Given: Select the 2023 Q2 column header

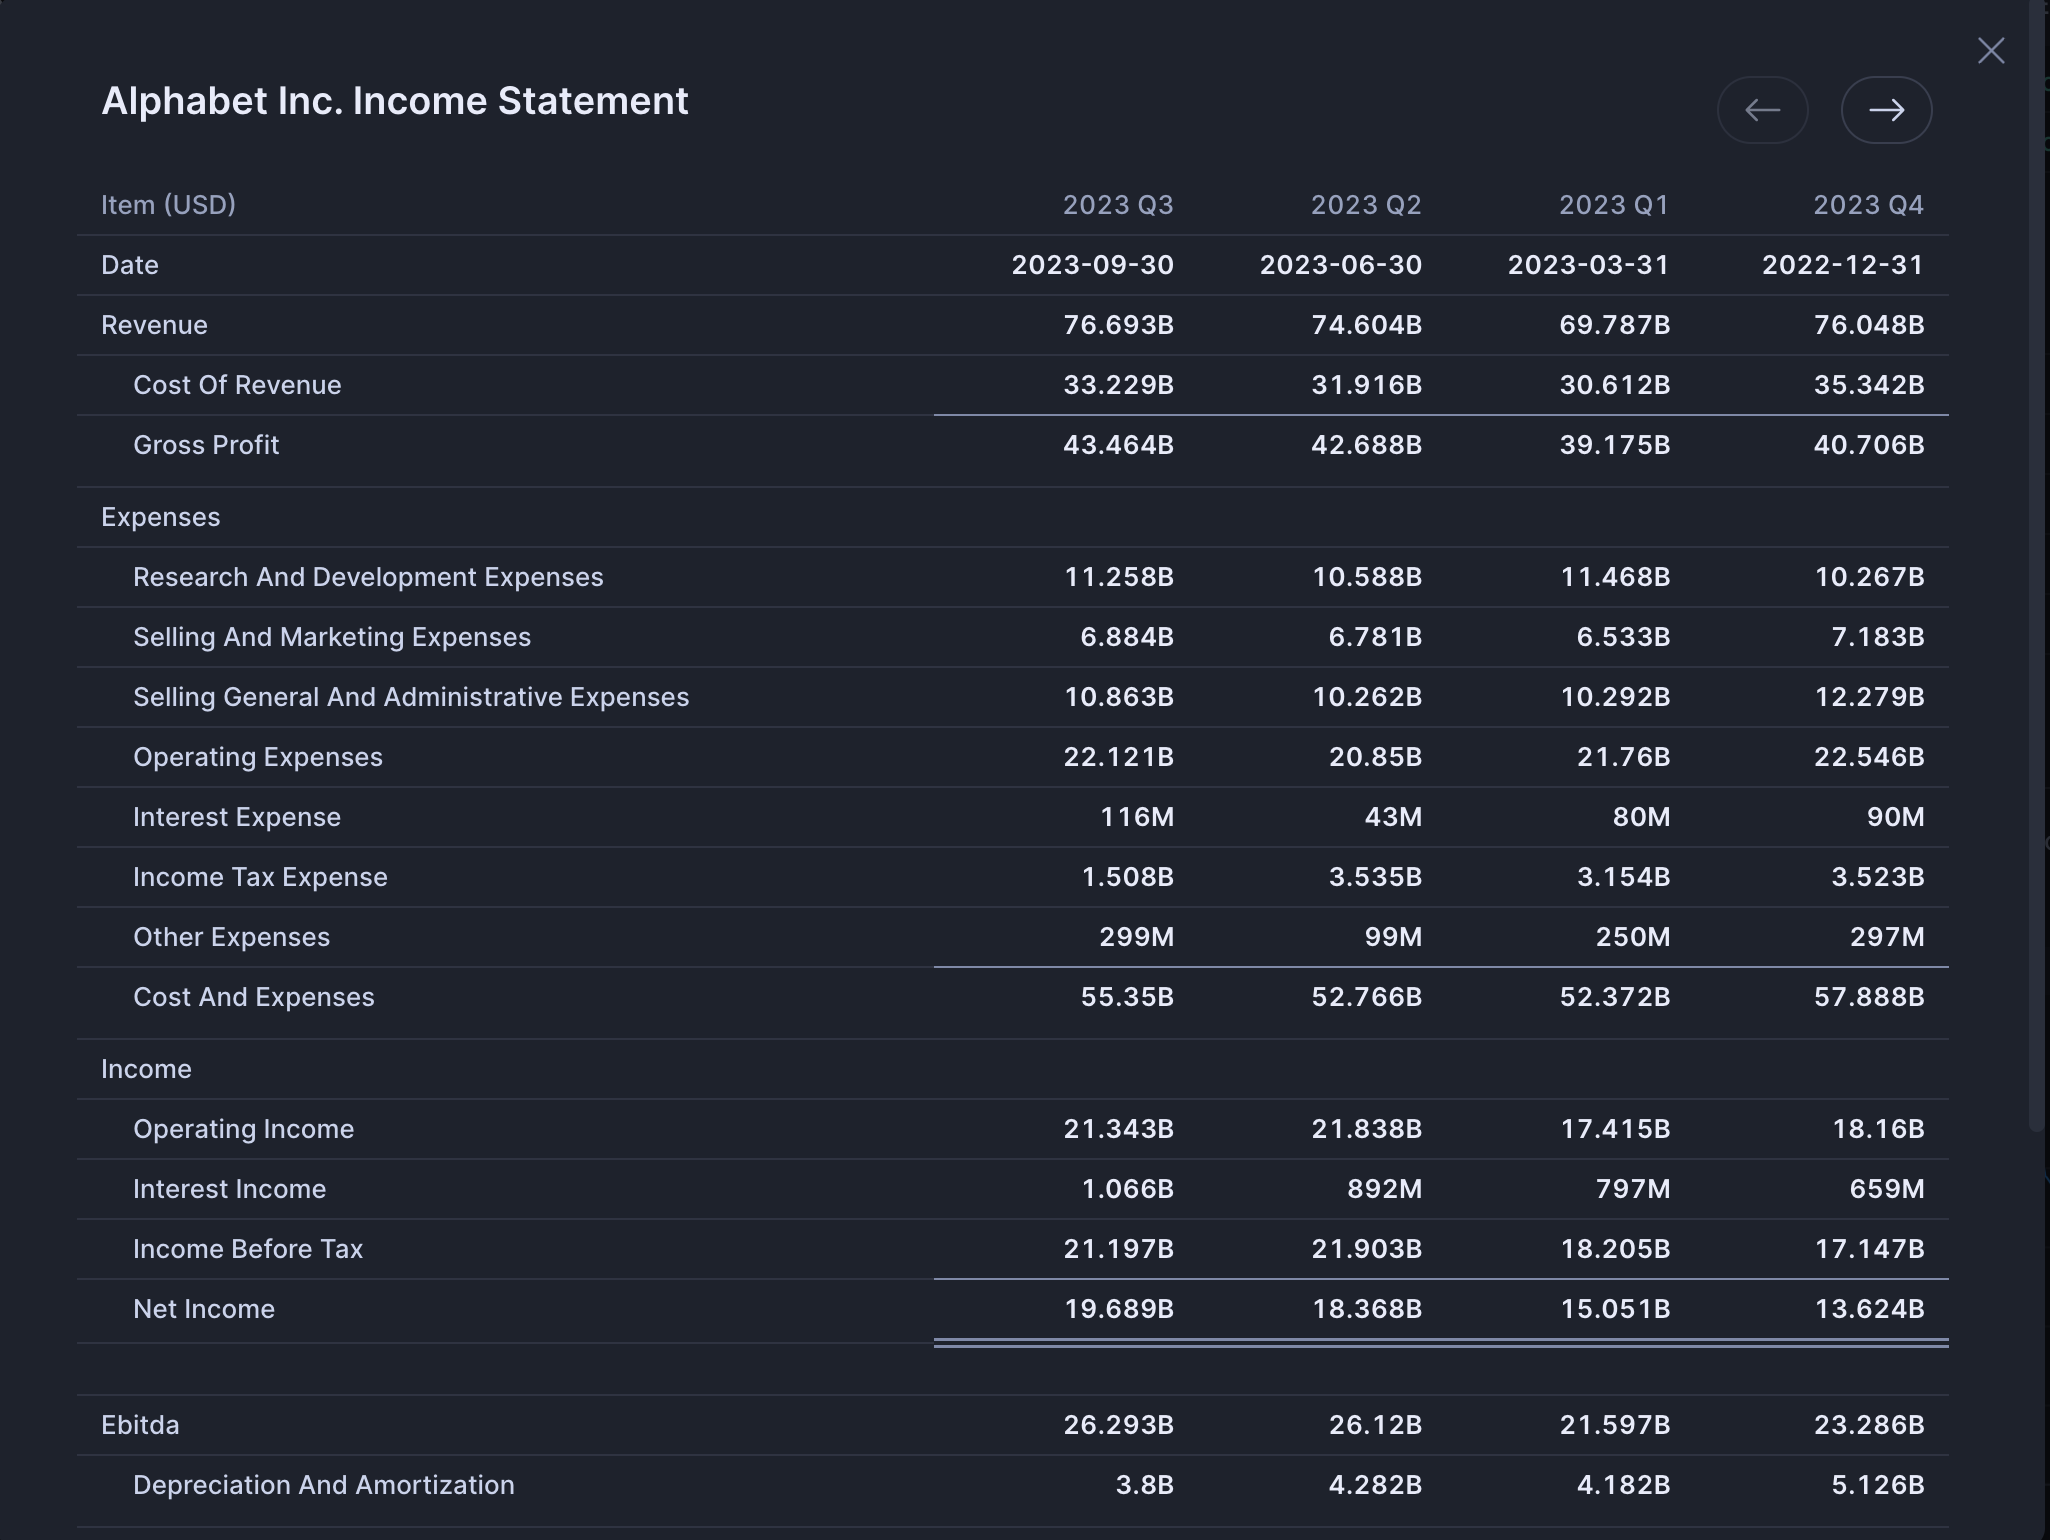Looking at the screenshot, I should point(1366,205).
